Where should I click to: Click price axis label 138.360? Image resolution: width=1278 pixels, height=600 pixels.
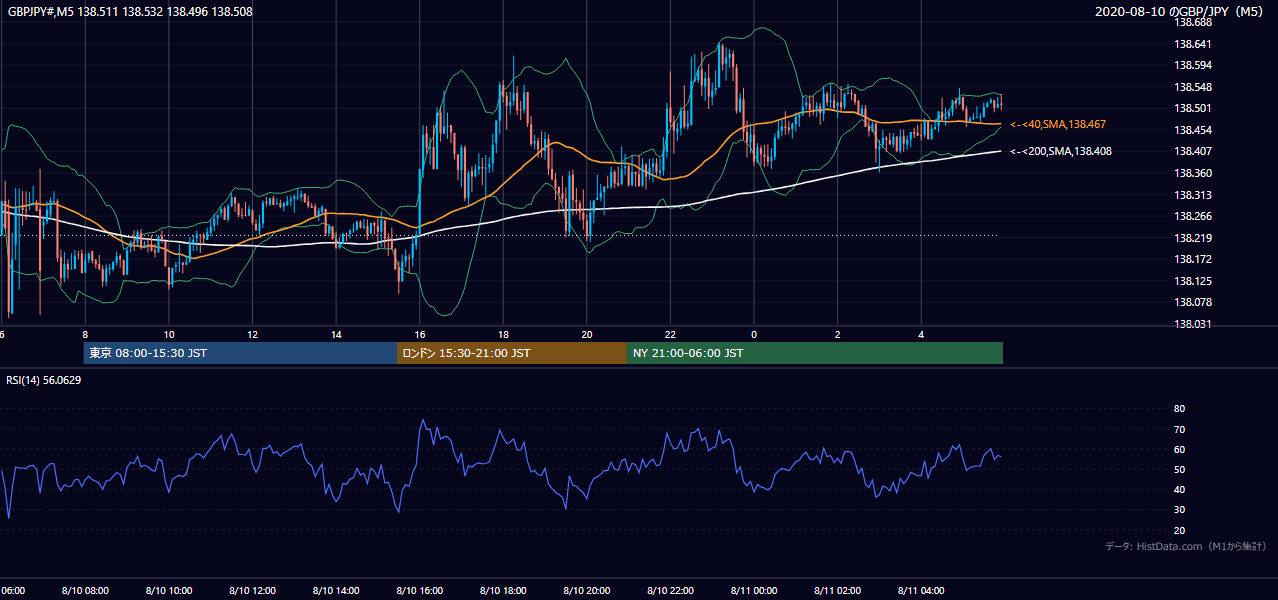pyautogui.click(x=1194, y=174)
